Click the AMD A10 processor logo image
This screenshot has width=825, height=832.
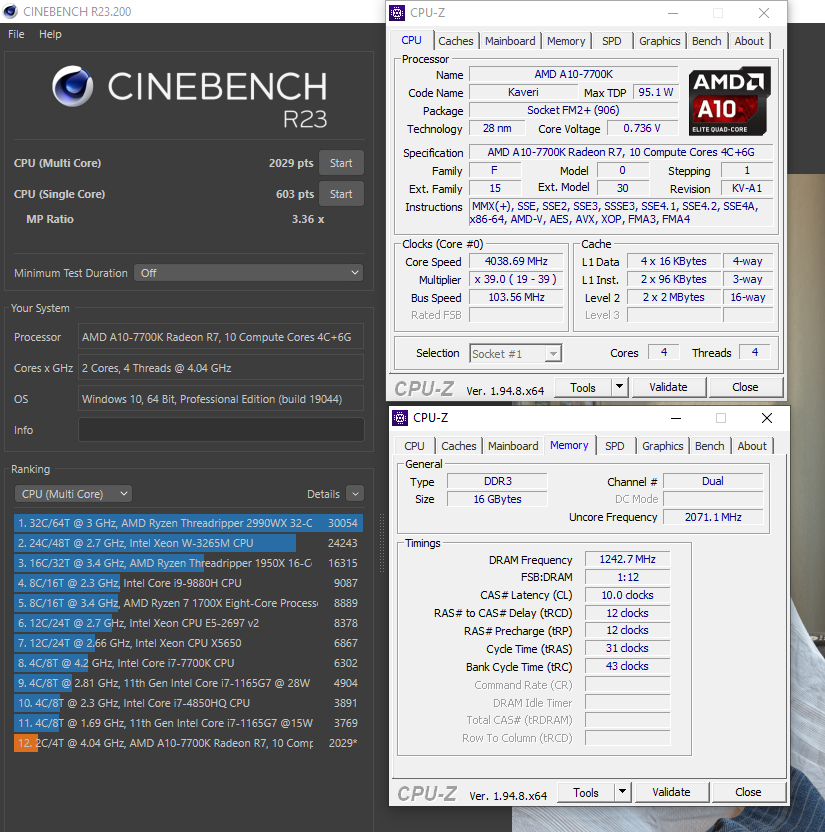tap(730, 101)
